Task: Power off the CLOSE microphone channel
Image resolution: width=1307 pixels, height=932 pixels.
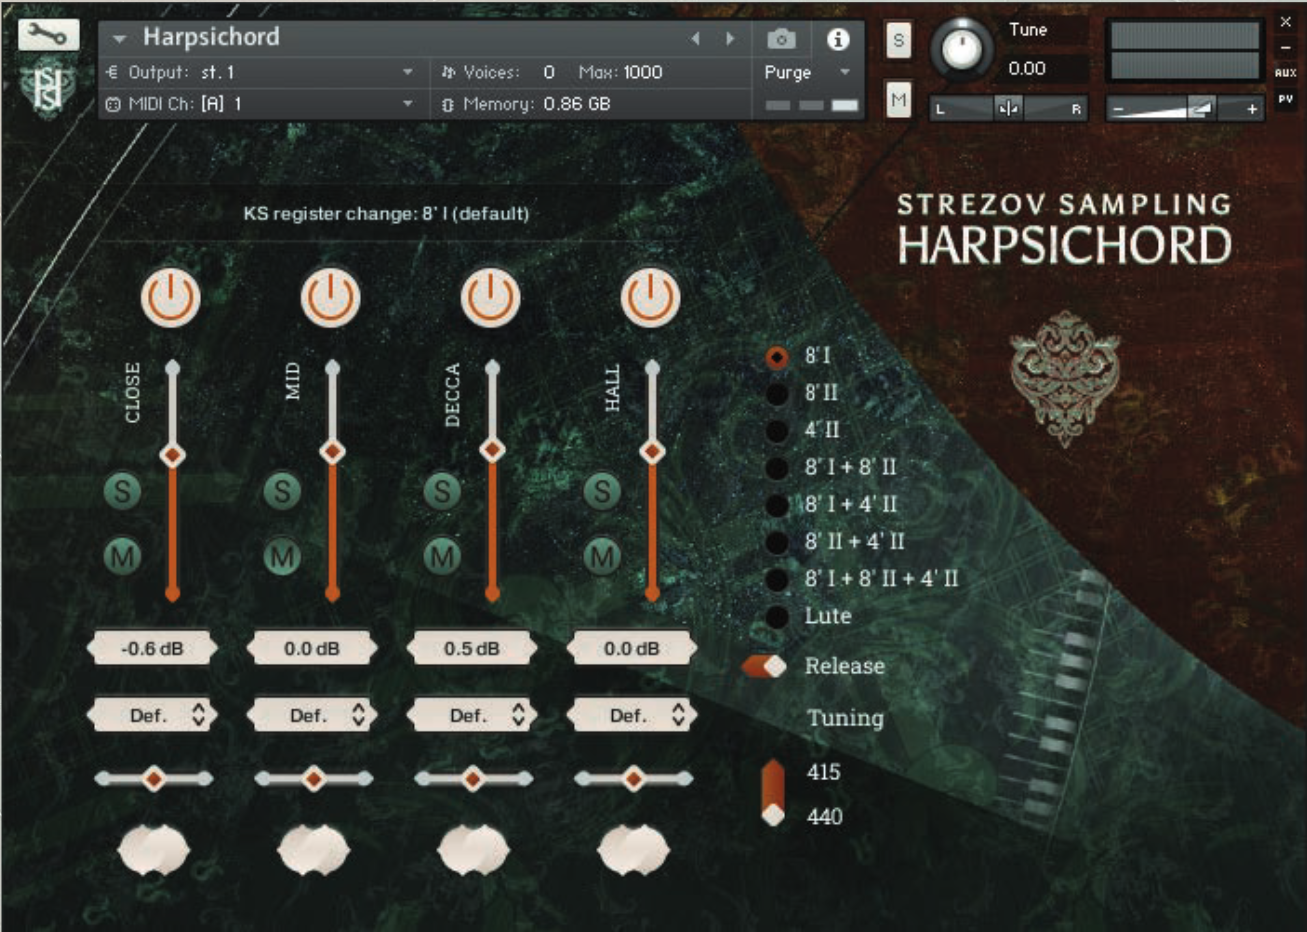Action: 169,295
